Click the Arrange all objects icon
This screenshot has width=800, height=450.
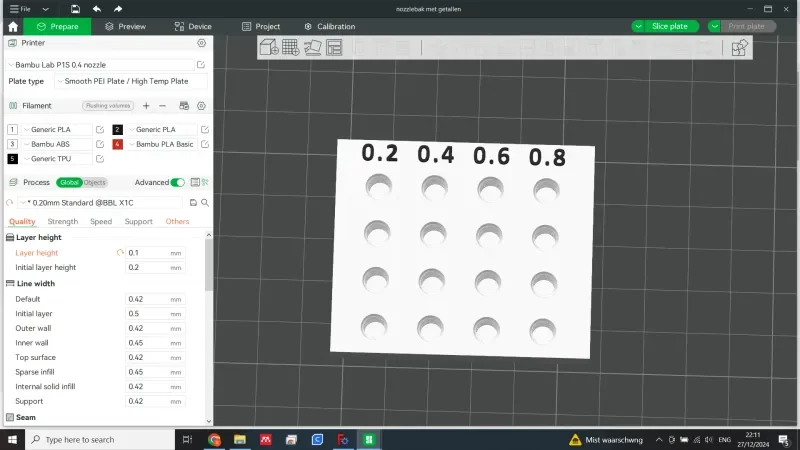click(x=334, y=47)
